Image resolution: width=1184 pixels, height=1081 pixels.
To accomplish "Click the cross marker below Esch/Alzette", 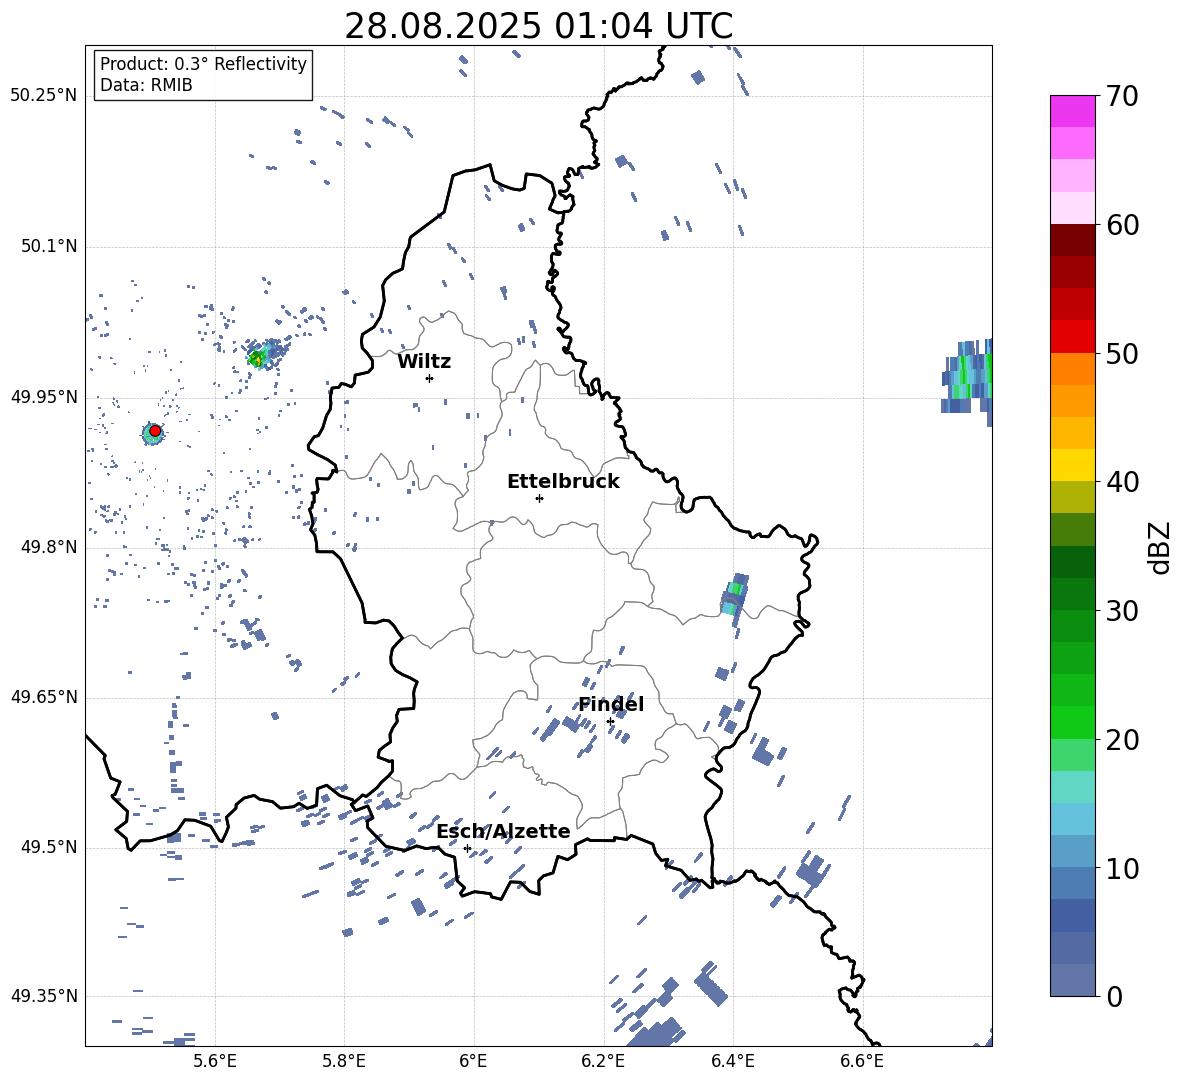I will coord(467,848).
